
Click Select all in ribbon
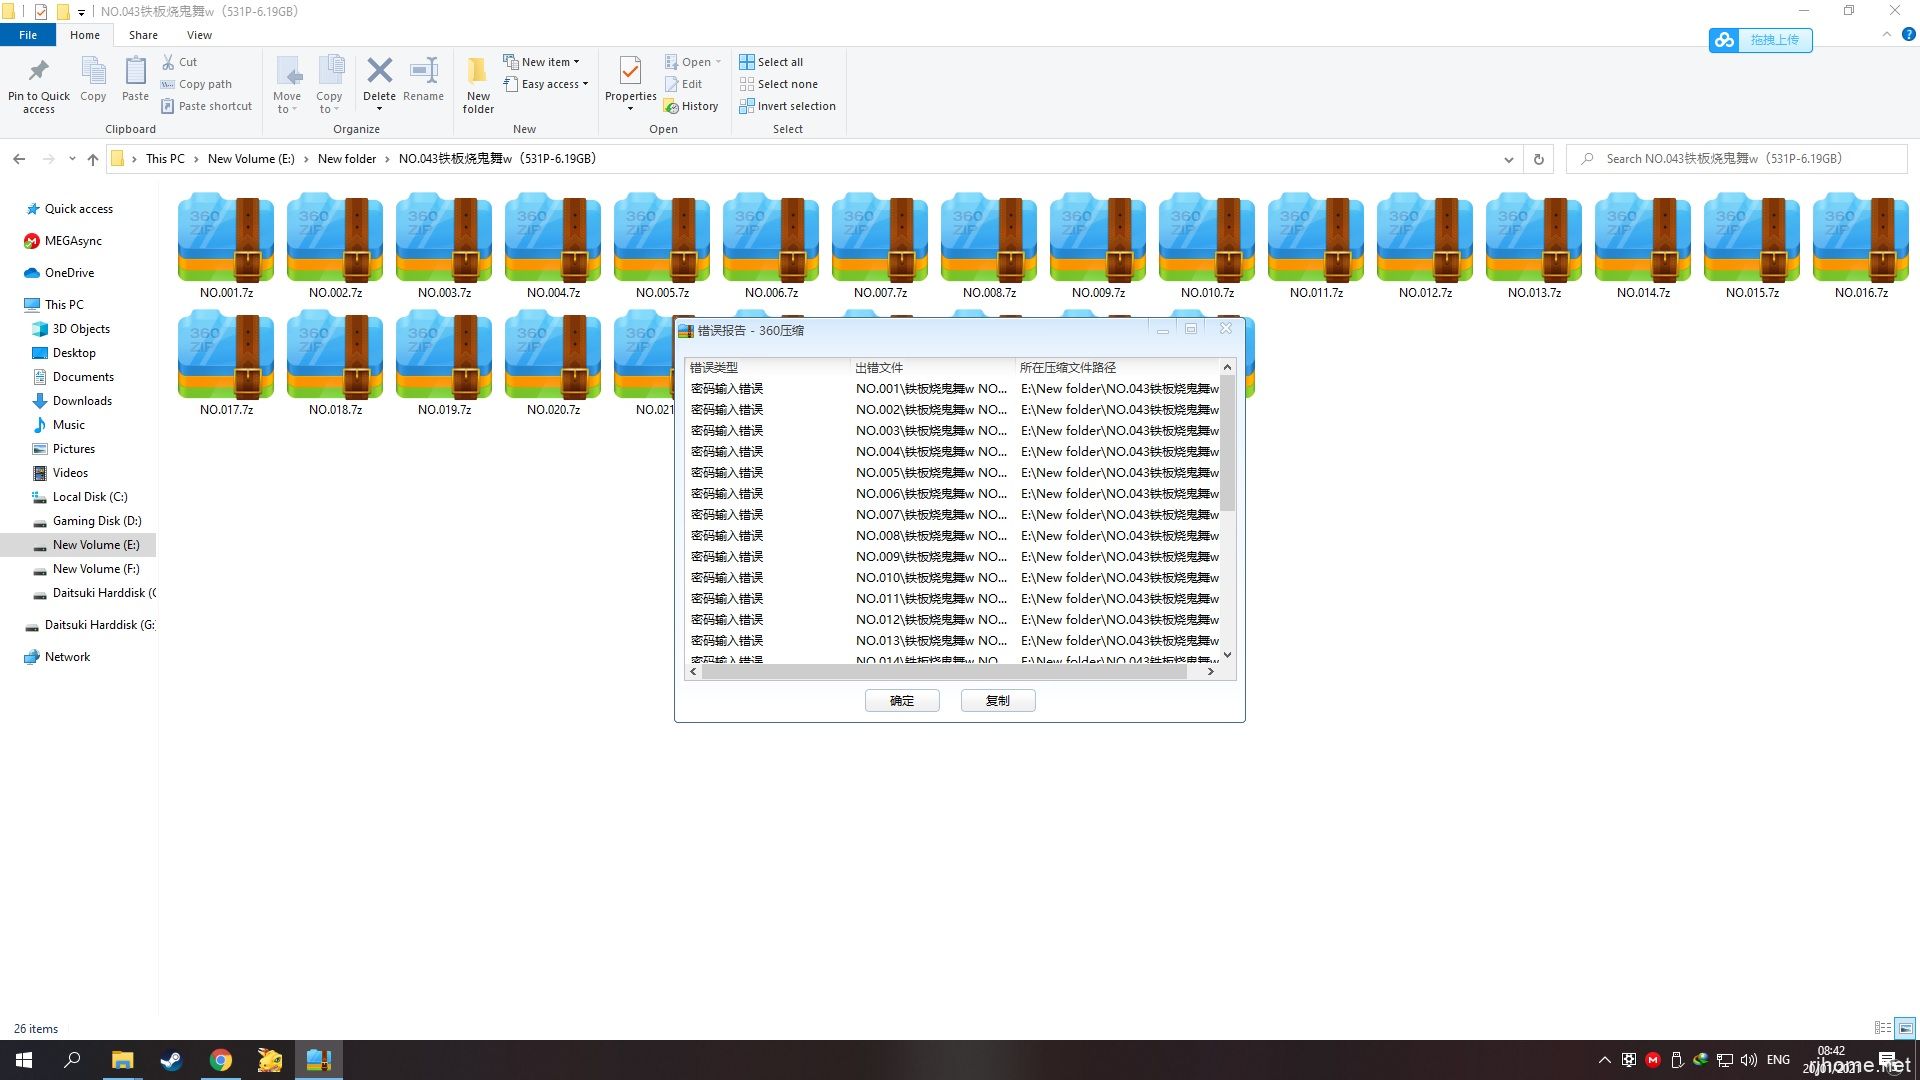pos(771,62)
